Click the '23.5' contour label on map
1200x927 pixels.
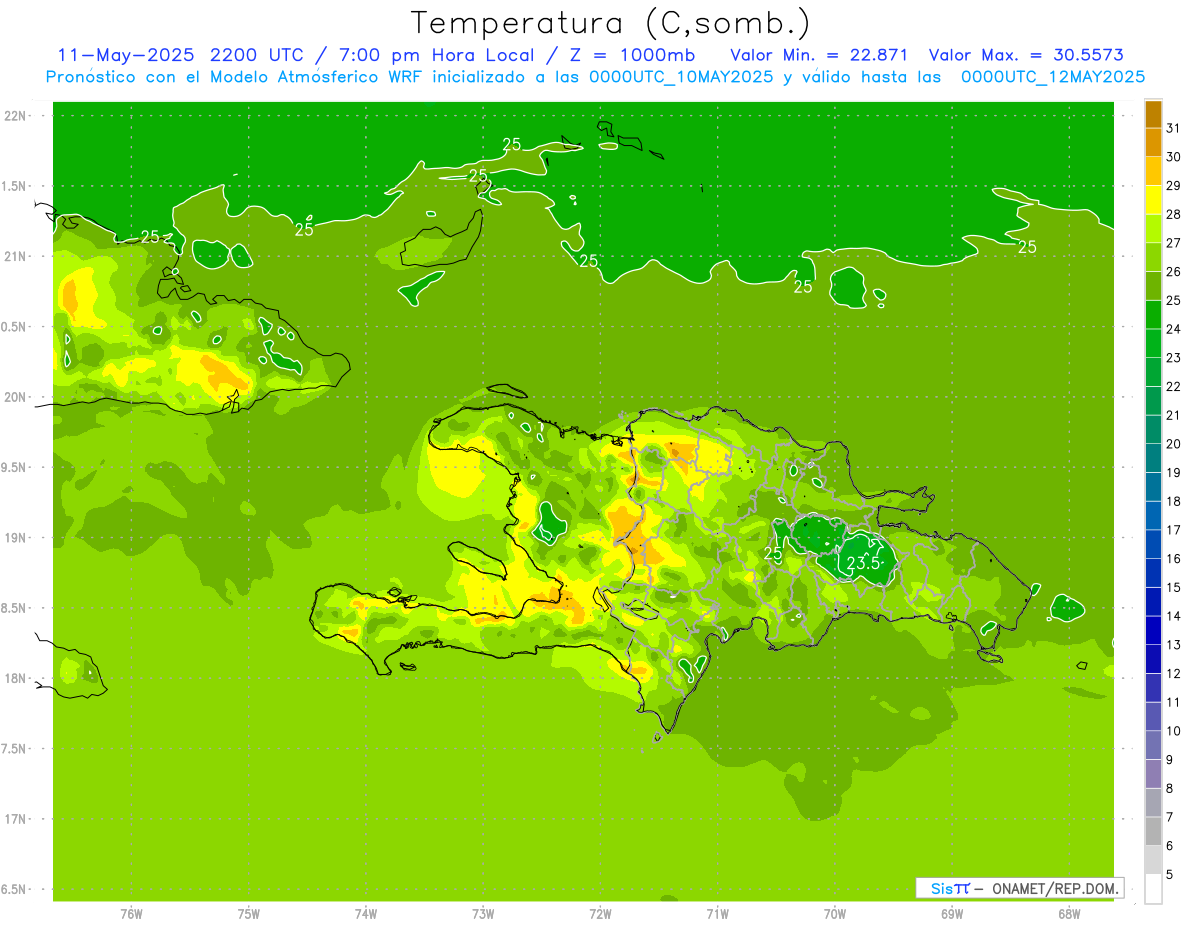[x=863, y=563]
